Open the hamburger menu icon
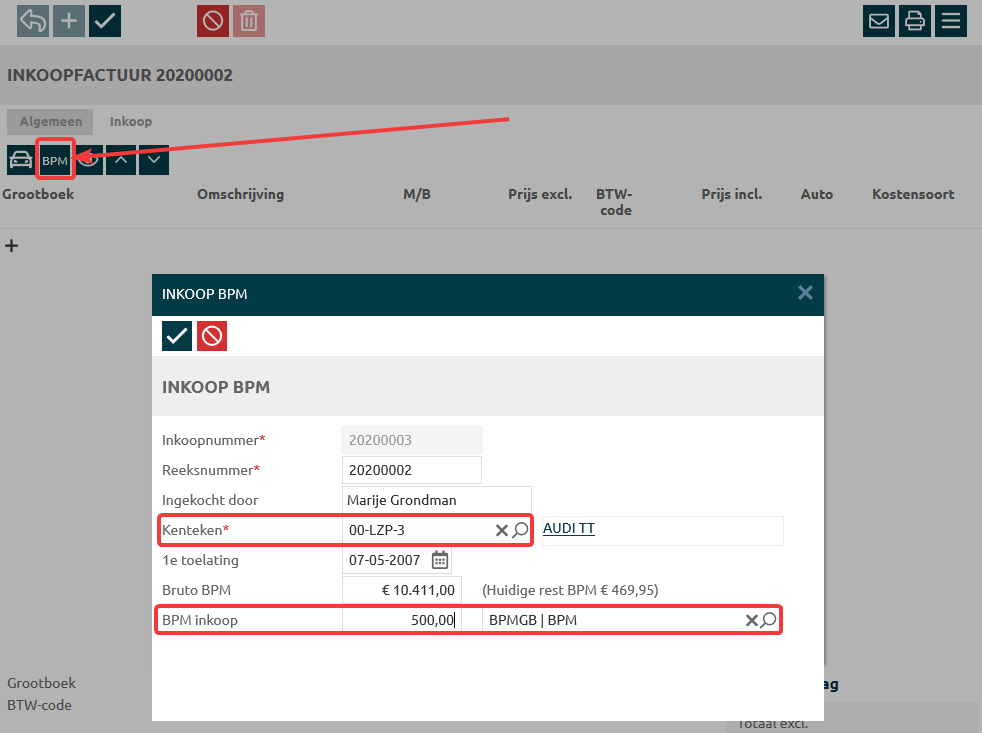The width and height of the screenshot is (982, 733). click(x=950, y=20)
